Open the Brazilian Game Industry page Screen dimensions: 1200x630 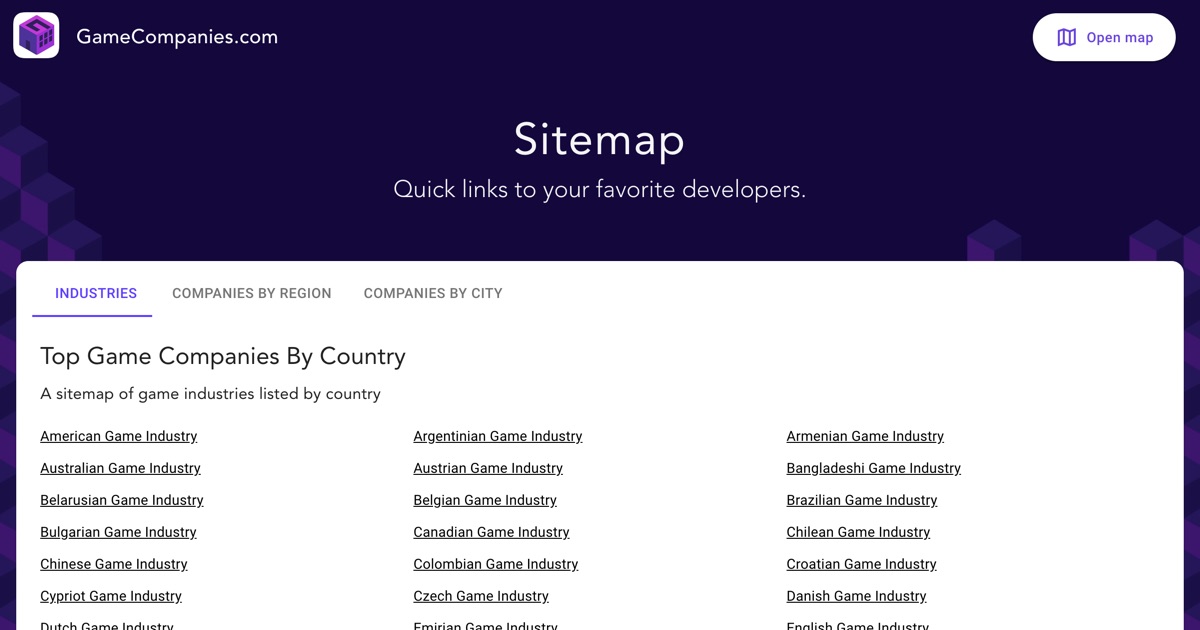click(x=861, y=500)
